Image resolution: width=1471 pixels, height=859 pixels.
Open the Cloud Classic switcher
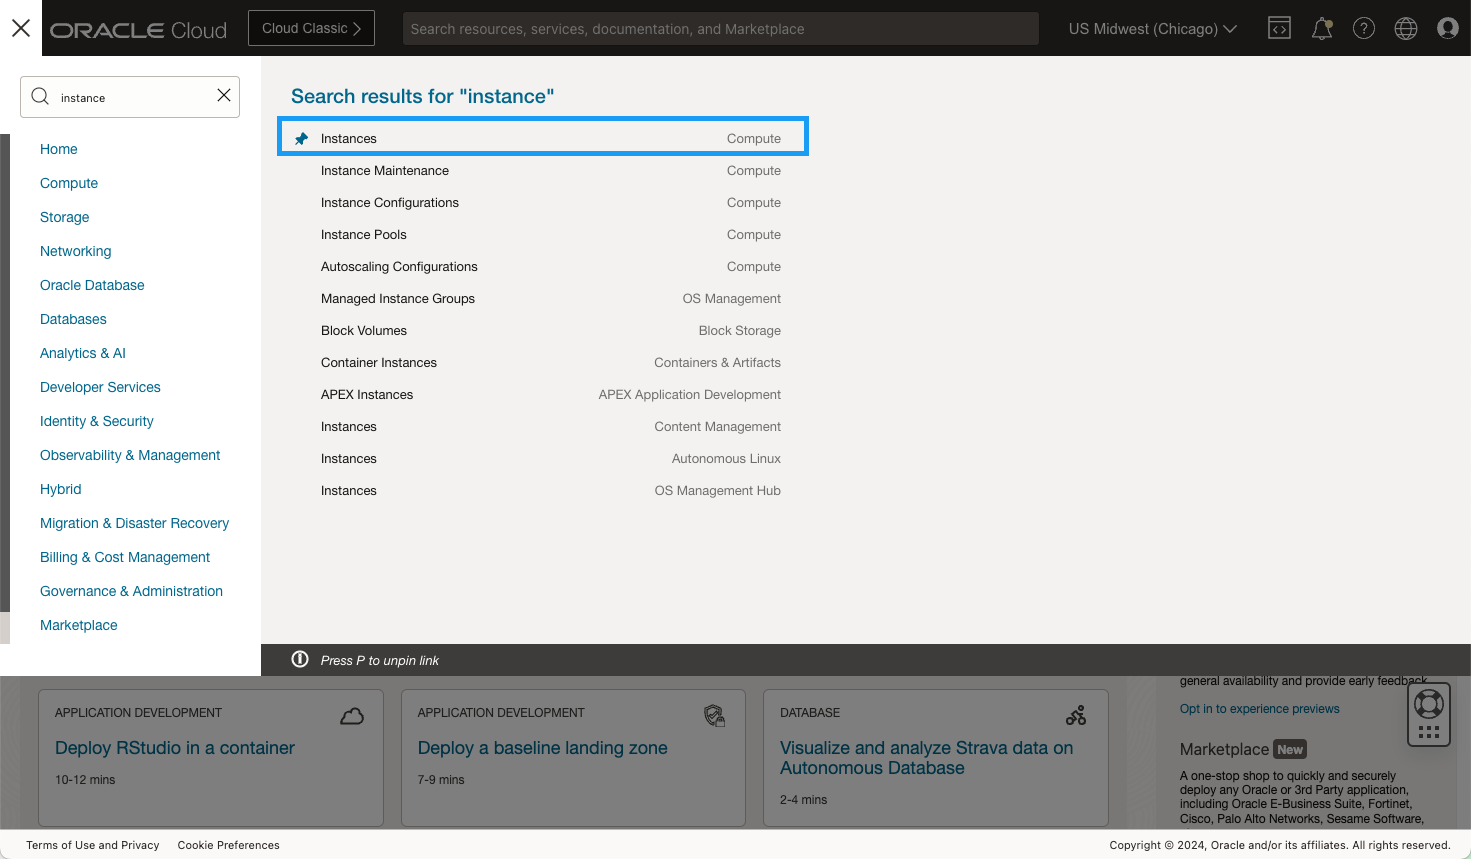click(311, 28)
